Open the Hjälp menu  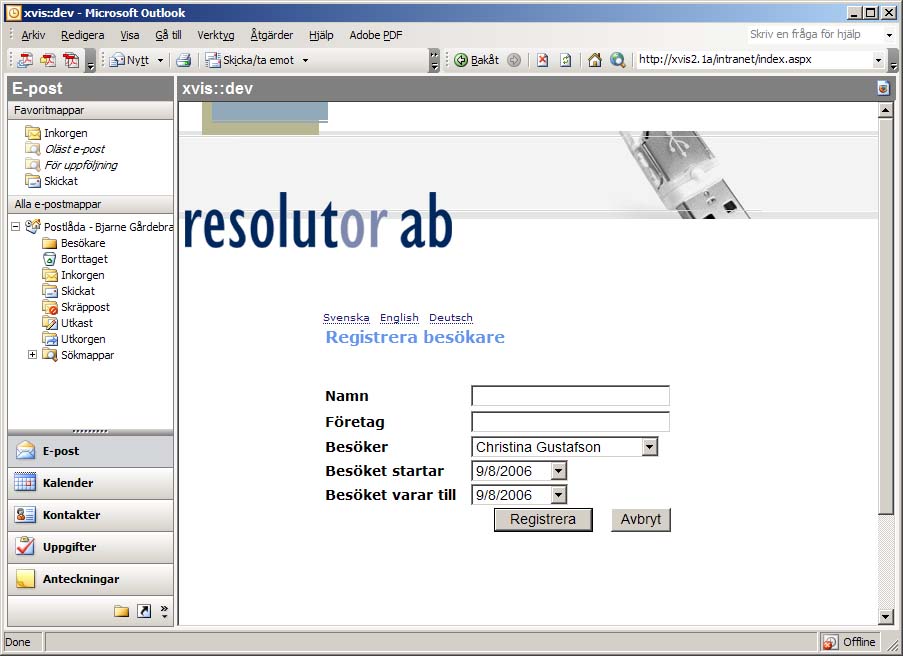click(x=321, y=35)
